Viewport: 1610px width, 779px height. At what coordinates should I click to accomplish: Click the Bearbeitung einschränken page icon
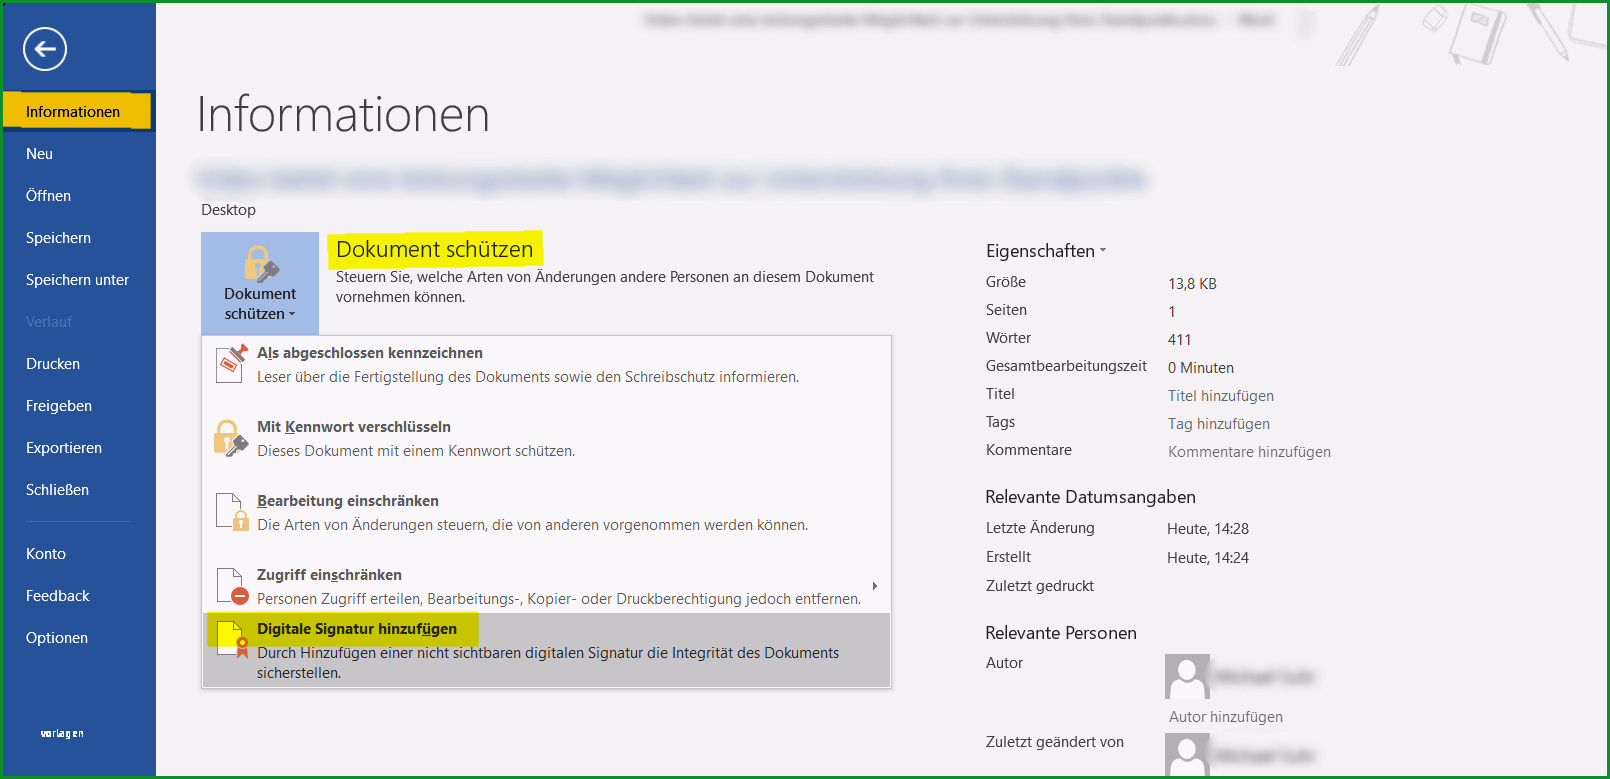click(232, 512)
